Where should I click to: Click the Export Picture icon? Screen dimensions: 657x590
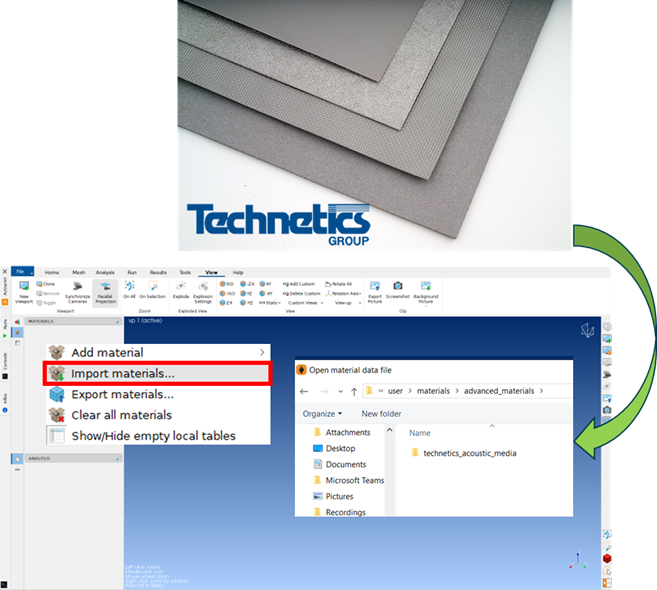pos(375,289)
